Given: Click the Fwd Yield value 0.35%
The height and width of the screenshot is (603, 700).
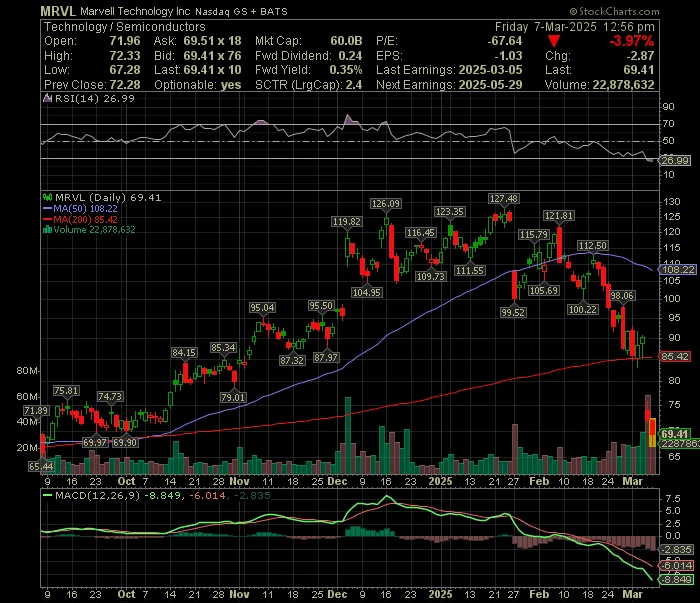Looking at the screenshot, I should pos(346,70).
